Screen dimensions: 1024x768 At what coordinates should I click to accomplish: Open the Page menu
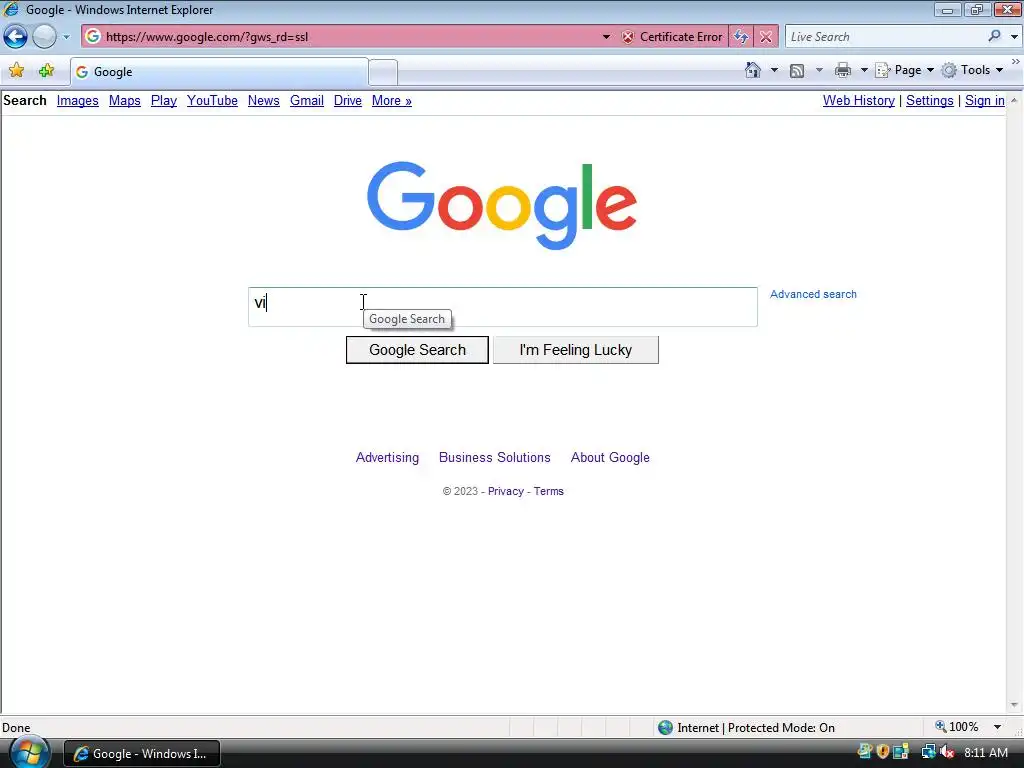click(905, 70)
